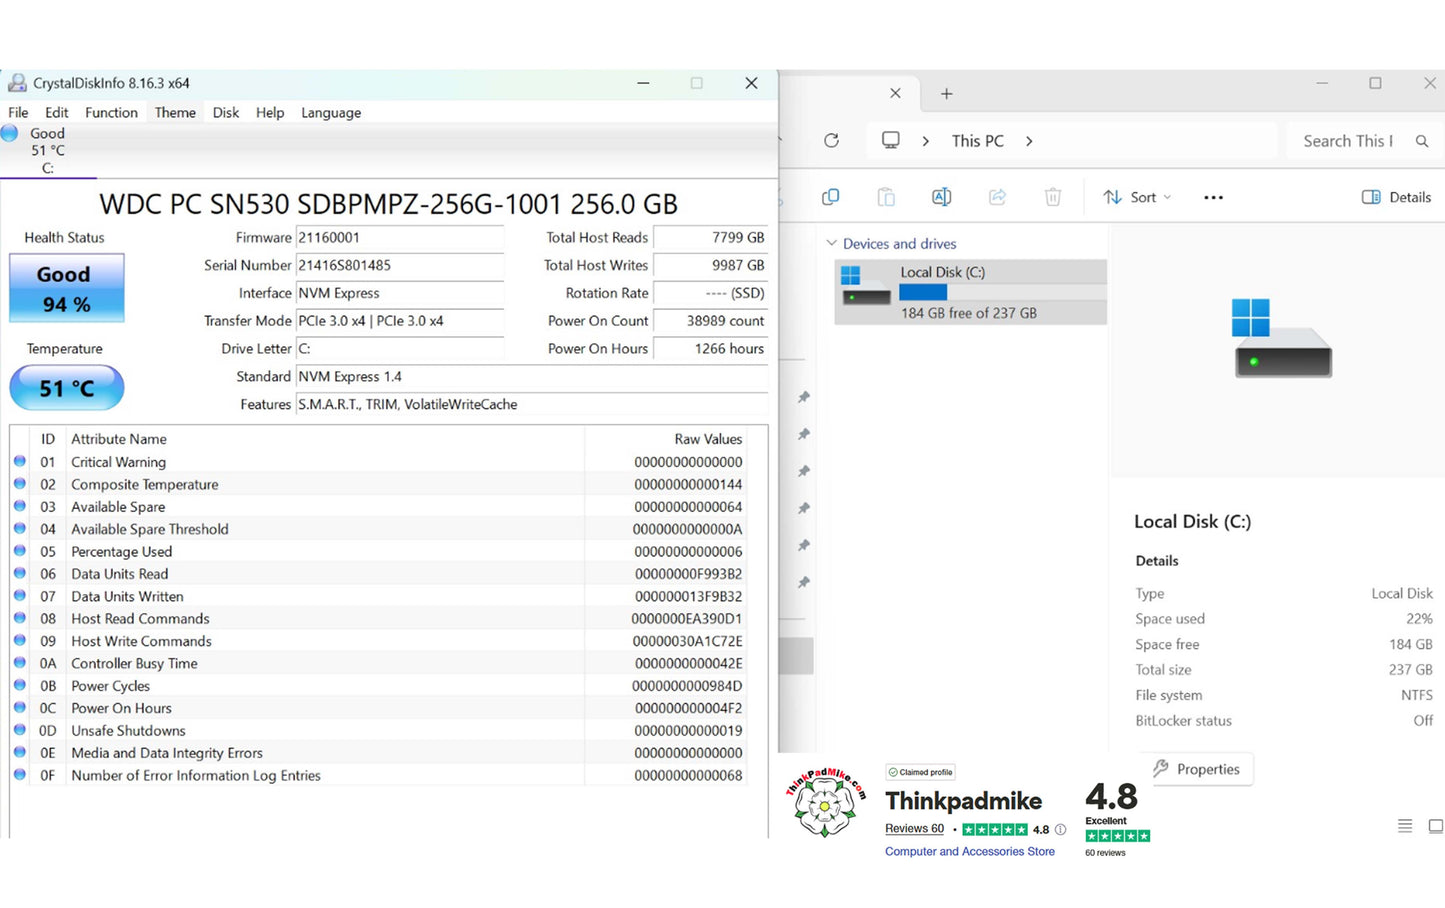1445x908 pixels.
Task: Click the Drive Letter C: field
Action: 400,349
